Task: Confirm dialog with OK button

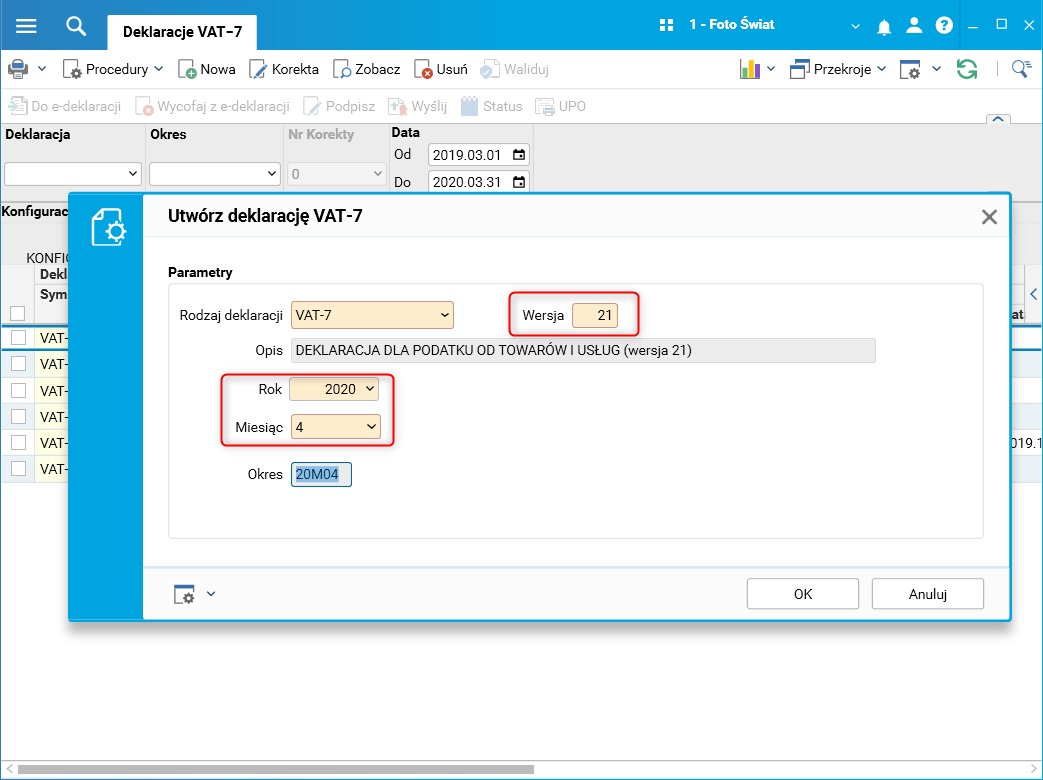Action: [x=803, y=594]
